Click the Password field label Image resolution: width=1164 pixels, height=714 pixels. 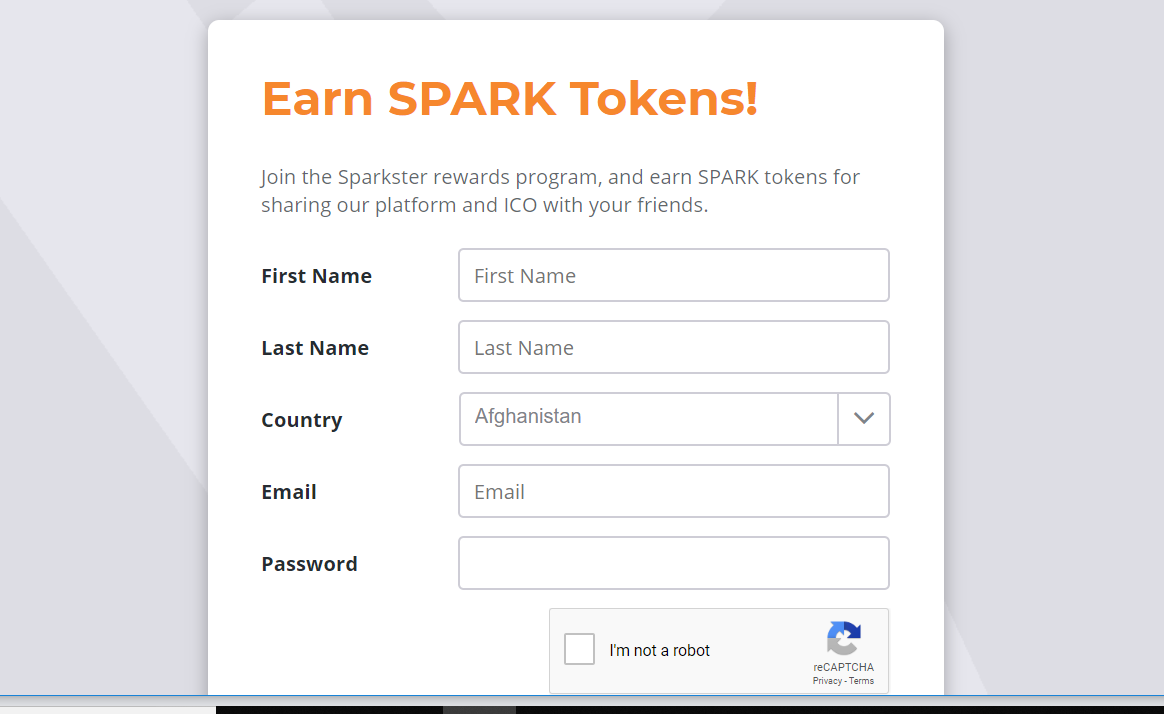[309, 564]
